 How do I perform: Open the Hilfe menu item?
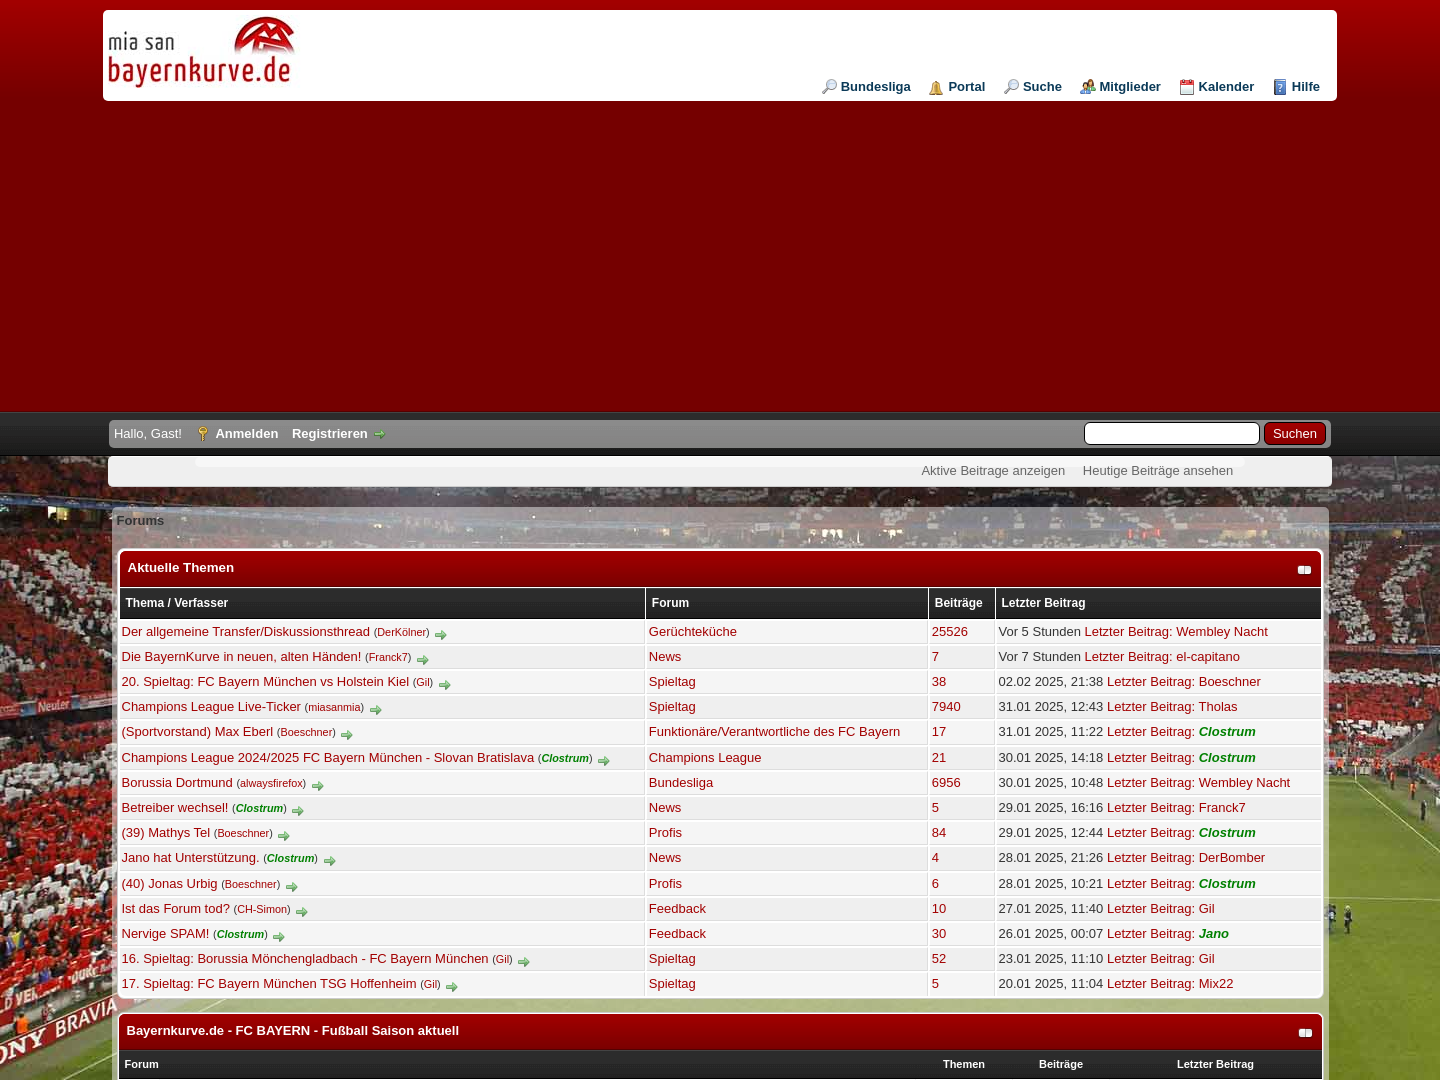[x=1296, y=87]
